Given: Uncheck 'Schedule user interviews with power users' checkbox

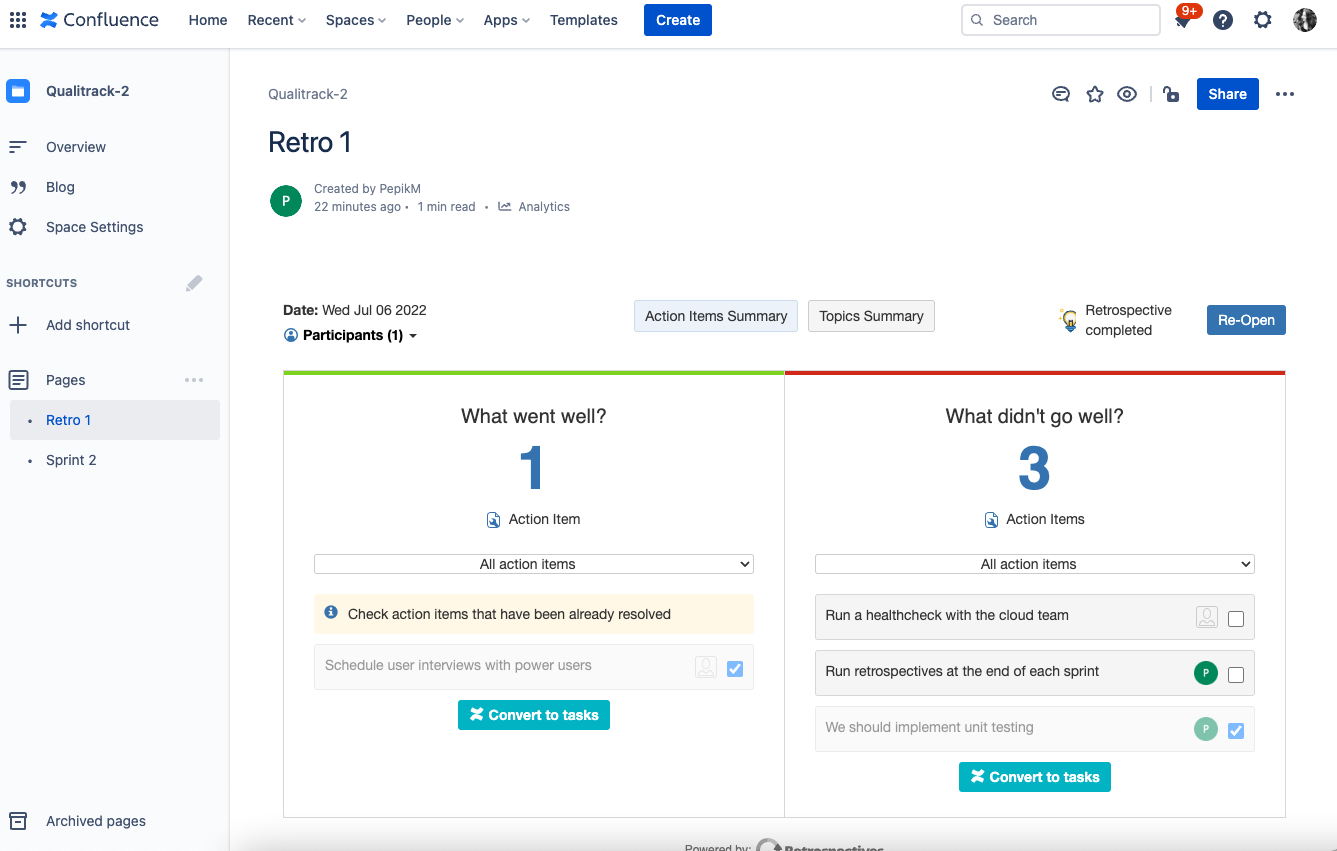Looking at the screenshot, I should 735,669.
